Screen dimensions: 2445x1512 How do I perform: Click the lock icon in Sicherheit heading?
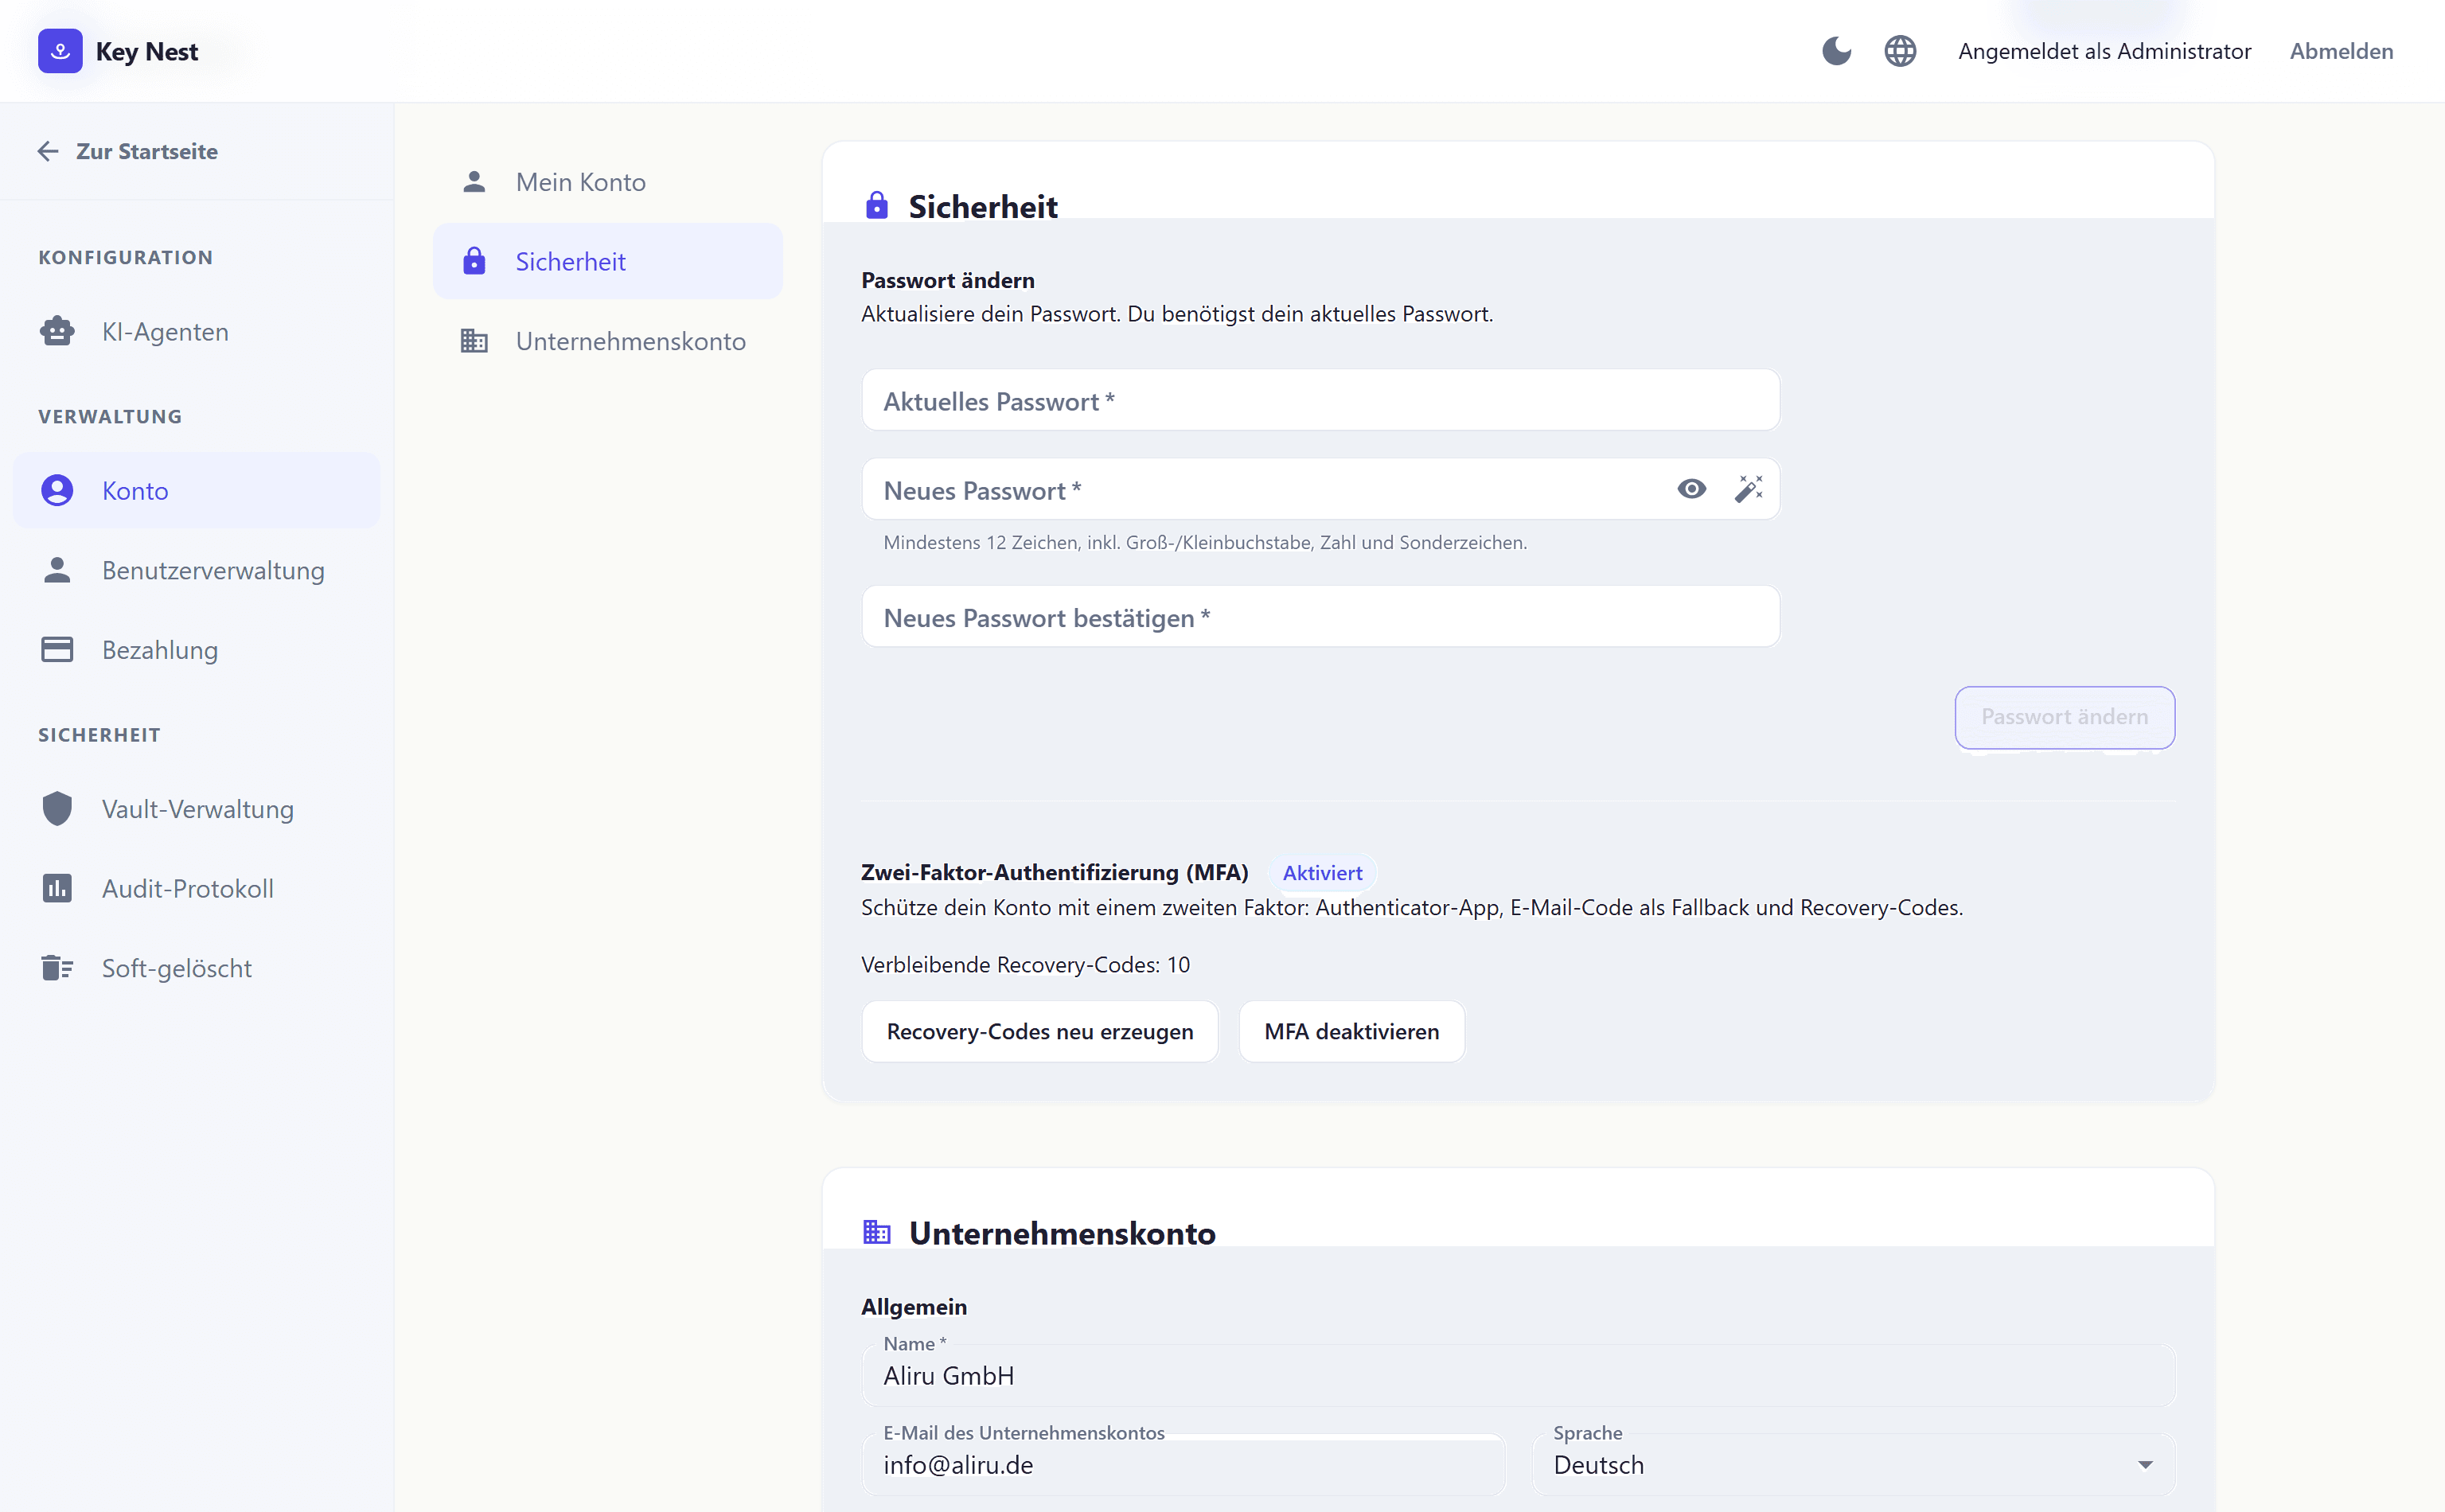click(877, 205)
